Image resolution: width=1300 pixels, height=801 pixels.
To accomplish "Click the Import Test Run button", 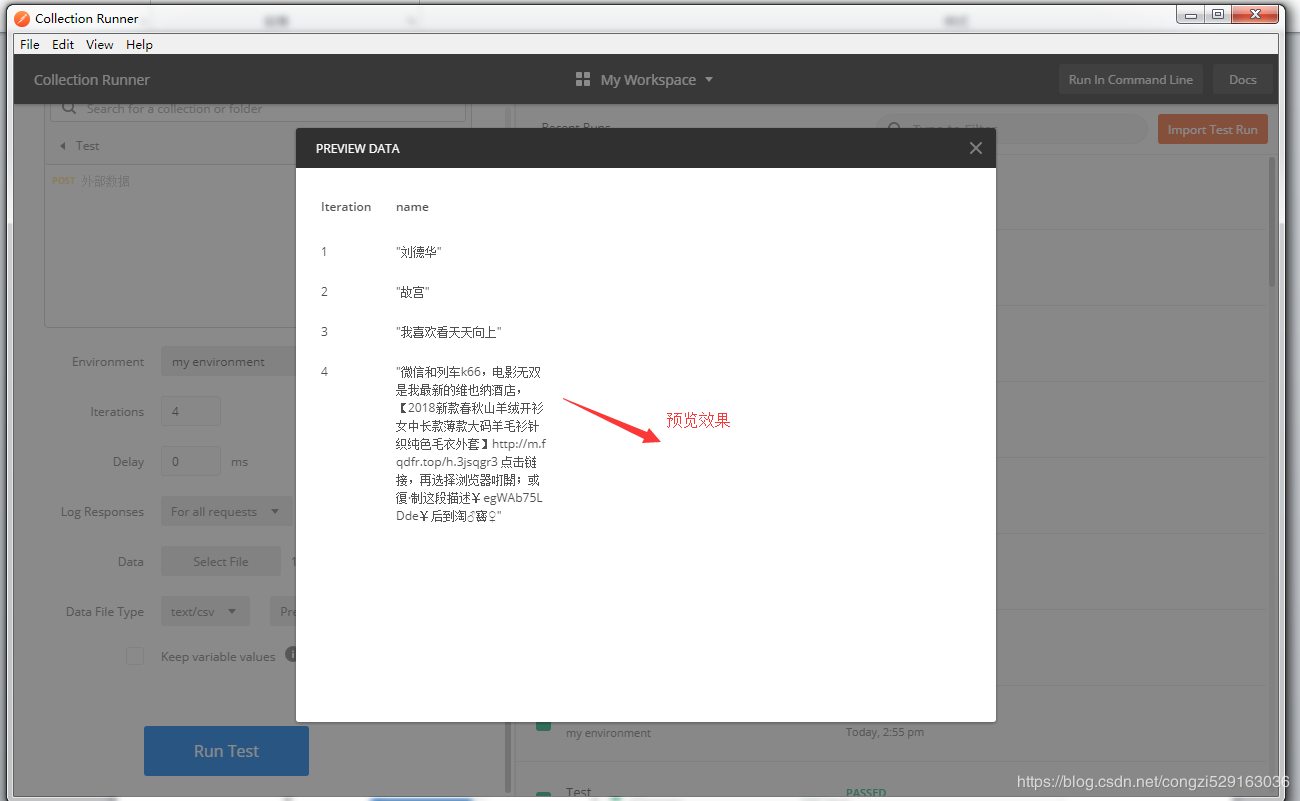I will (1212, 130).
